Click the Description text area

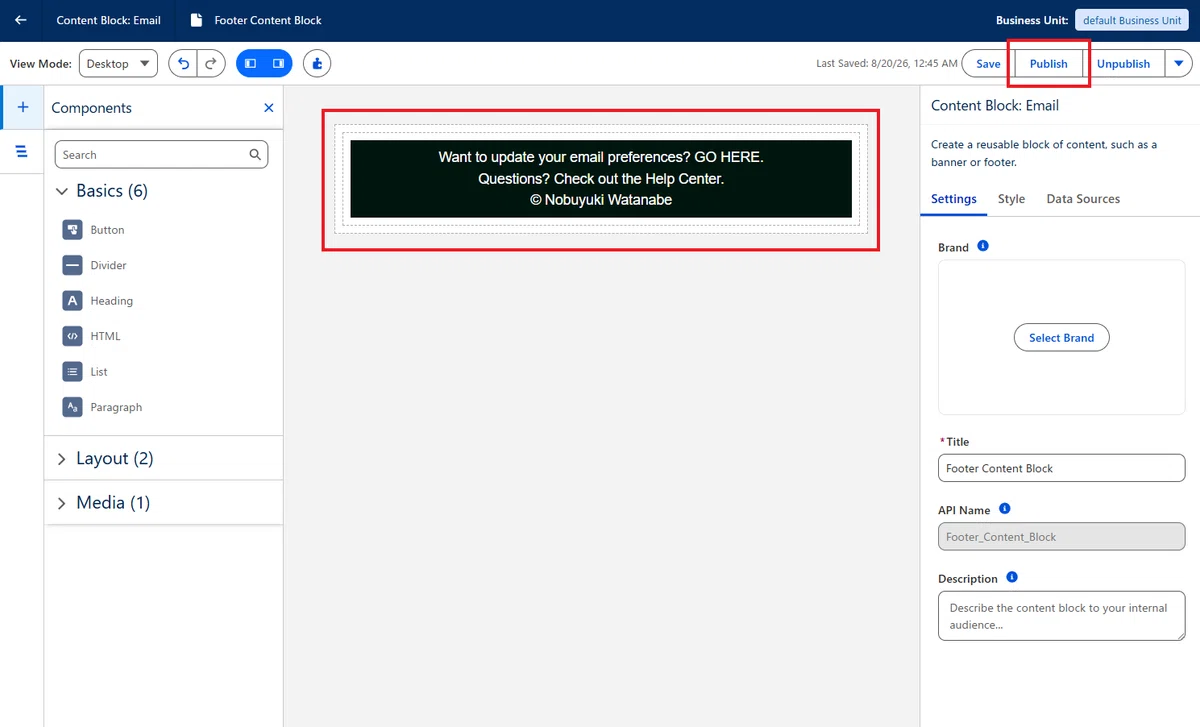click(1062, 616)
